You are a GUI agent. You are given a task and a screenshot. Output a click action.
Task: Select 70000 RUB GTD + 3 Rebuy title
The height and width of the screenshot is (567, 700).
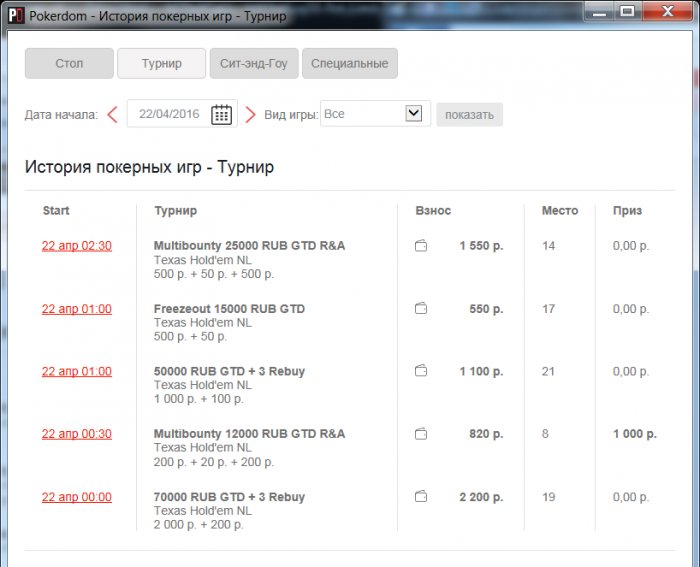click(229, 497)
